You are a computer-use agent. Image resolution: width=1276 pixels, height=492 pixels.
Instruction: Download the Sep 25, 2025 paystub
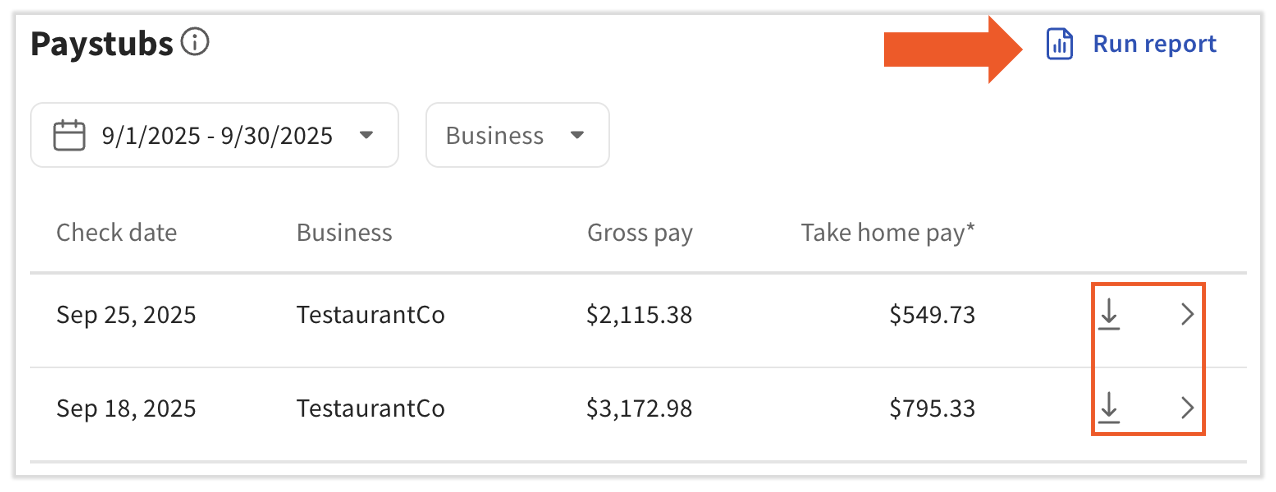(x=1109, y=315)
